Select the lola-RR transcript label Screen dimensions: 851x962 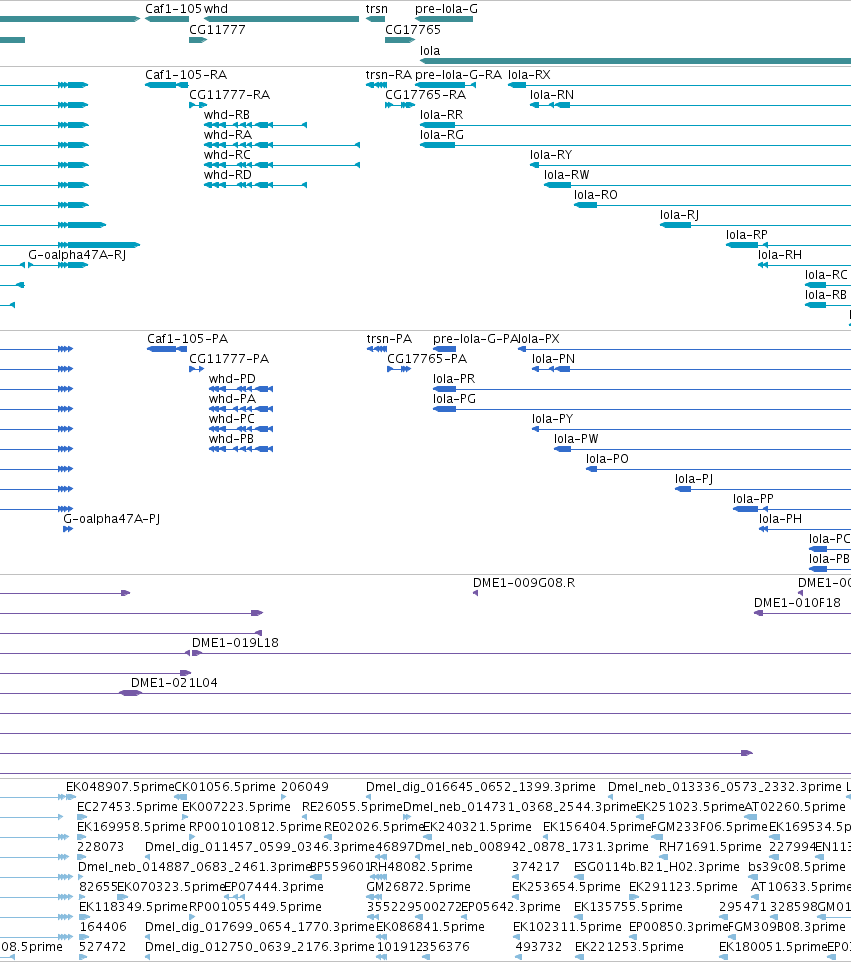click(442, 115)
